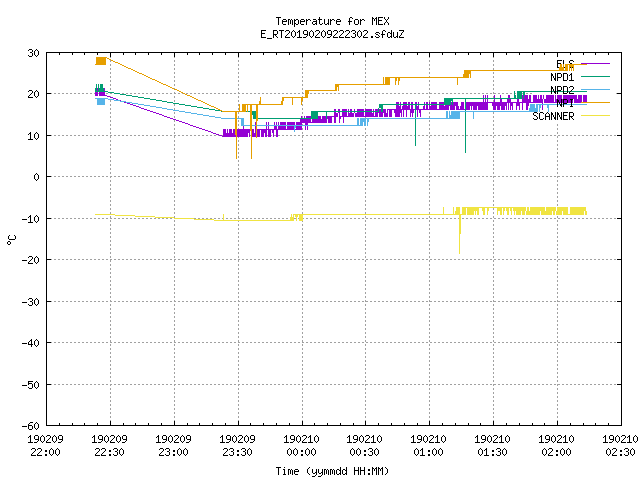The image size is (640, 480).
Task: Click the y-axis tick label -20
Action: click(x=31, y=260)
